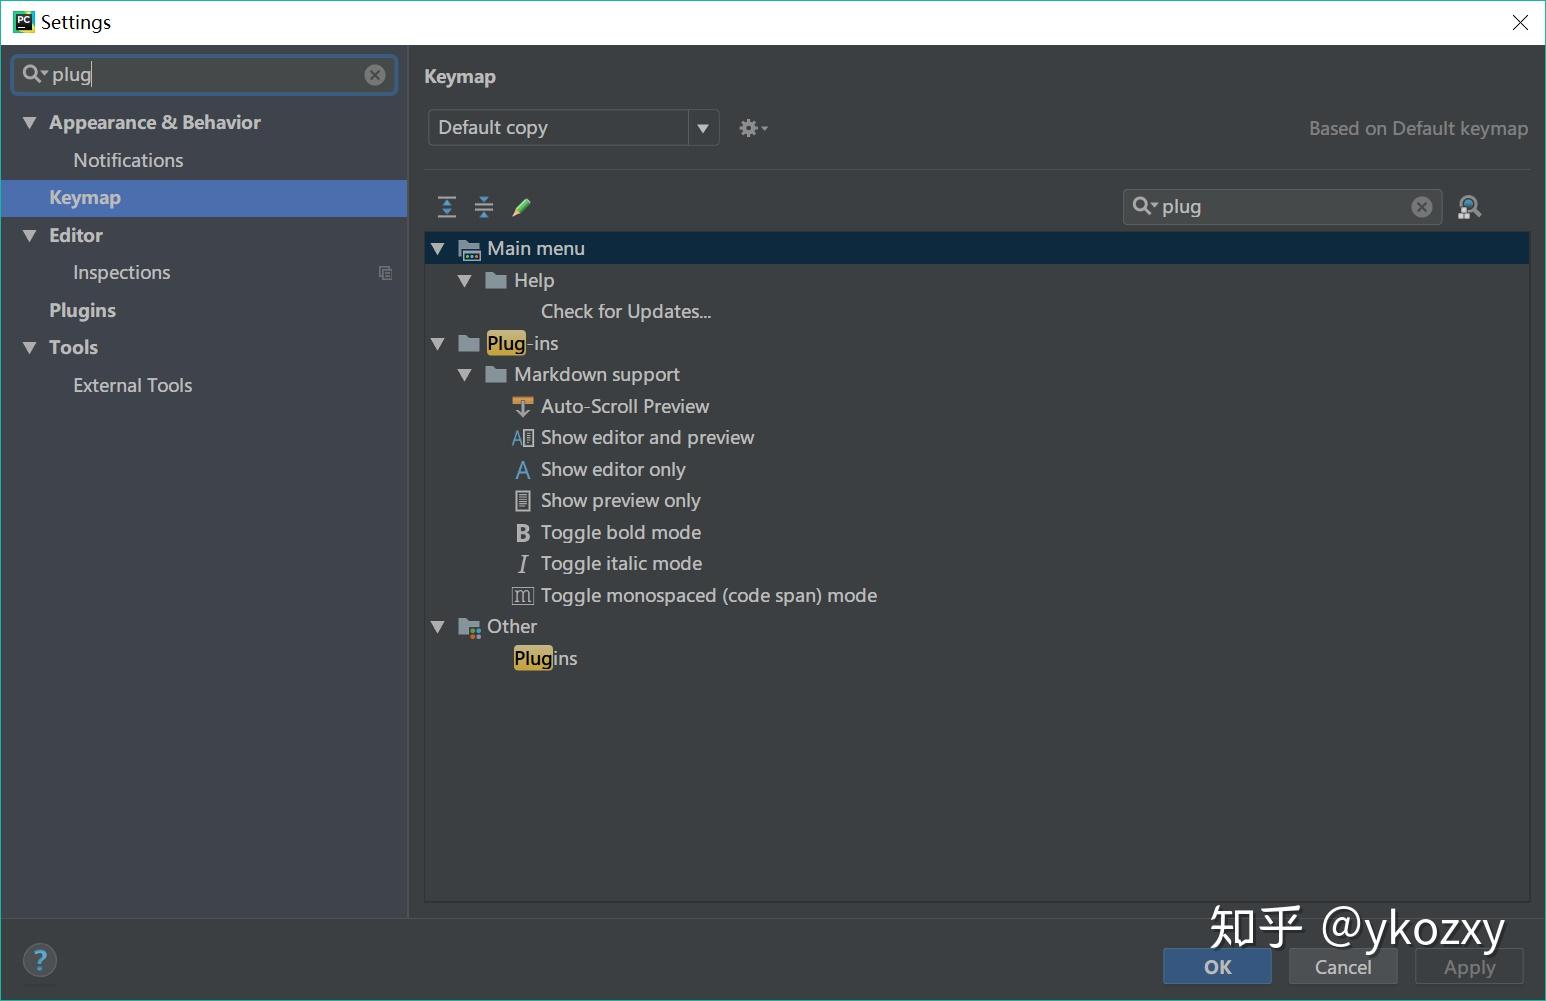The height and width of the screenshot is (1001, 1546).
Task: Select the Plugins action under Other
Action: (546, 659)
